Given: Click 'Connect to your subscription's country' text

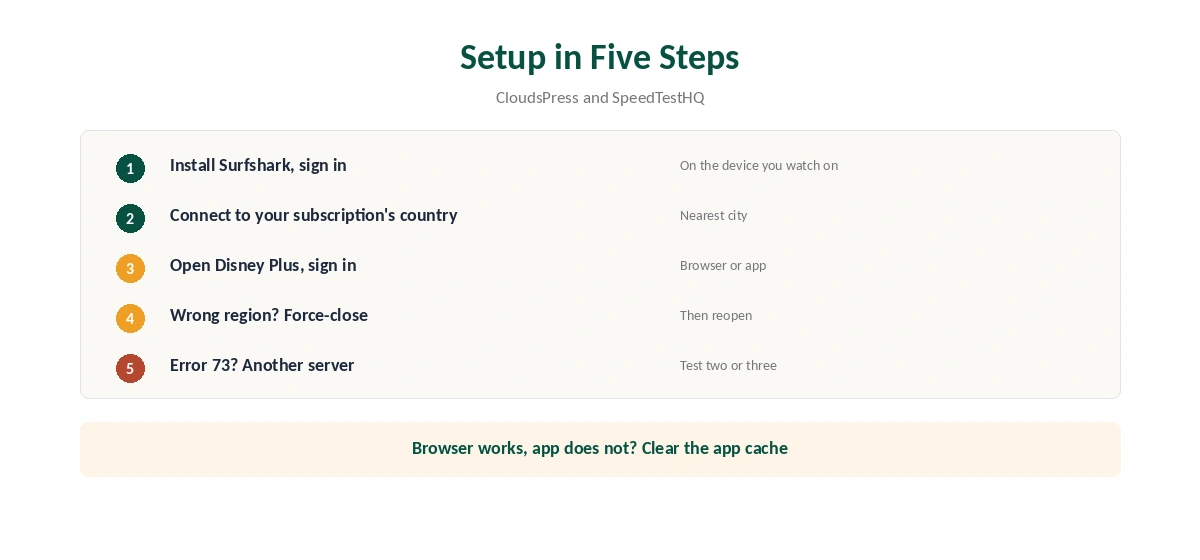Looking at the screenshot, I should pos(313,215).
